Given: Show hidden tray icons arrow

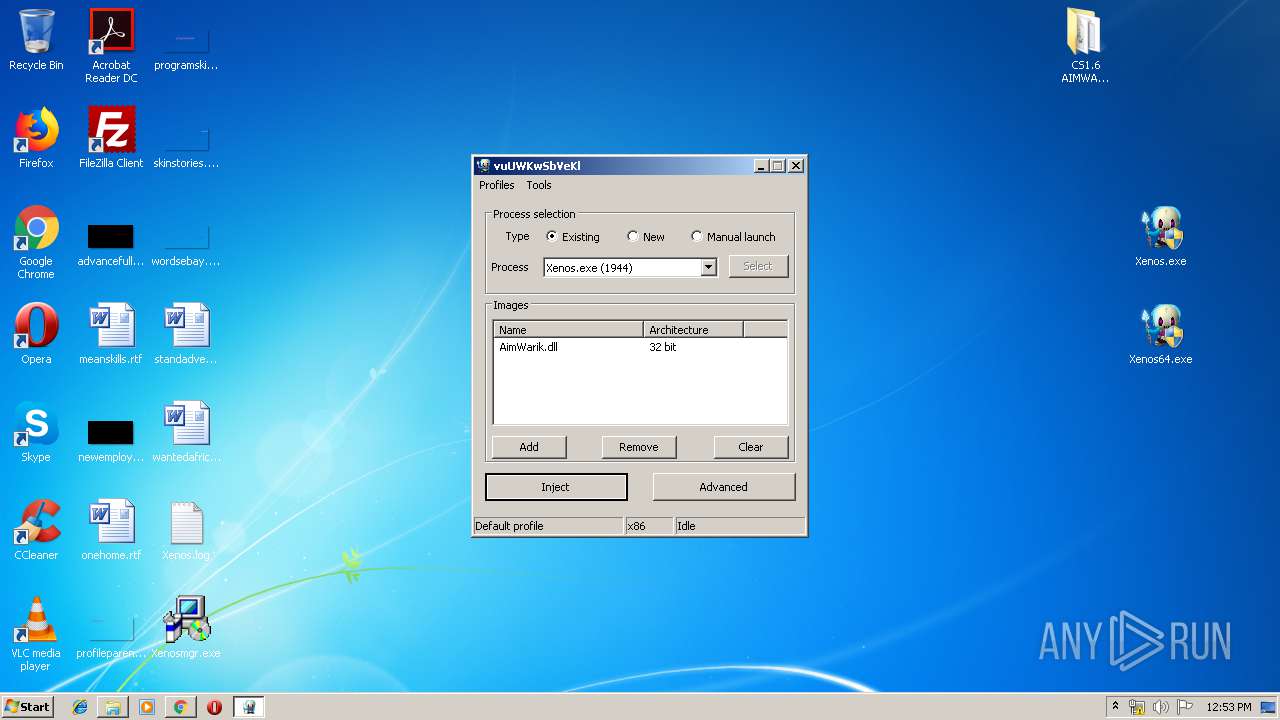Looking at the screenshot, I should [1115, 706].
